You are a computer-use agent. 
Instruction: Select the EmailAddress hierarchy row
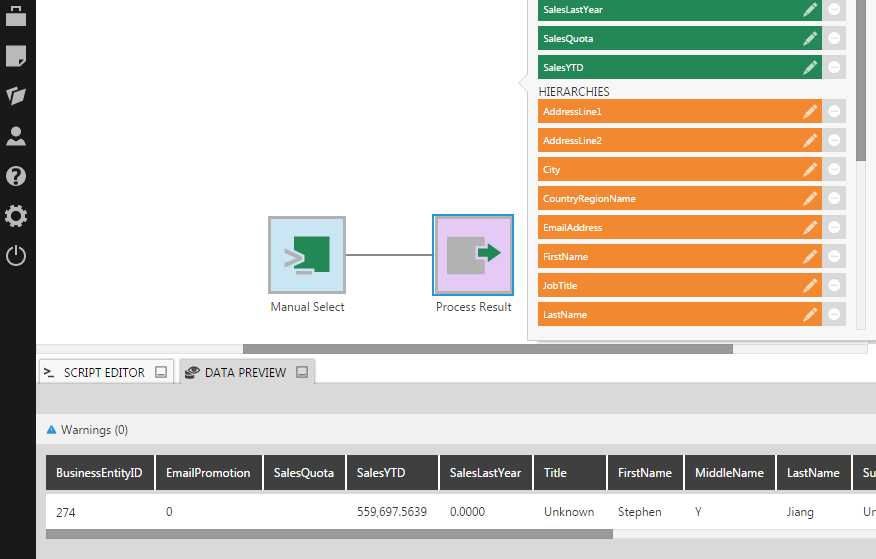coord(679,227)
